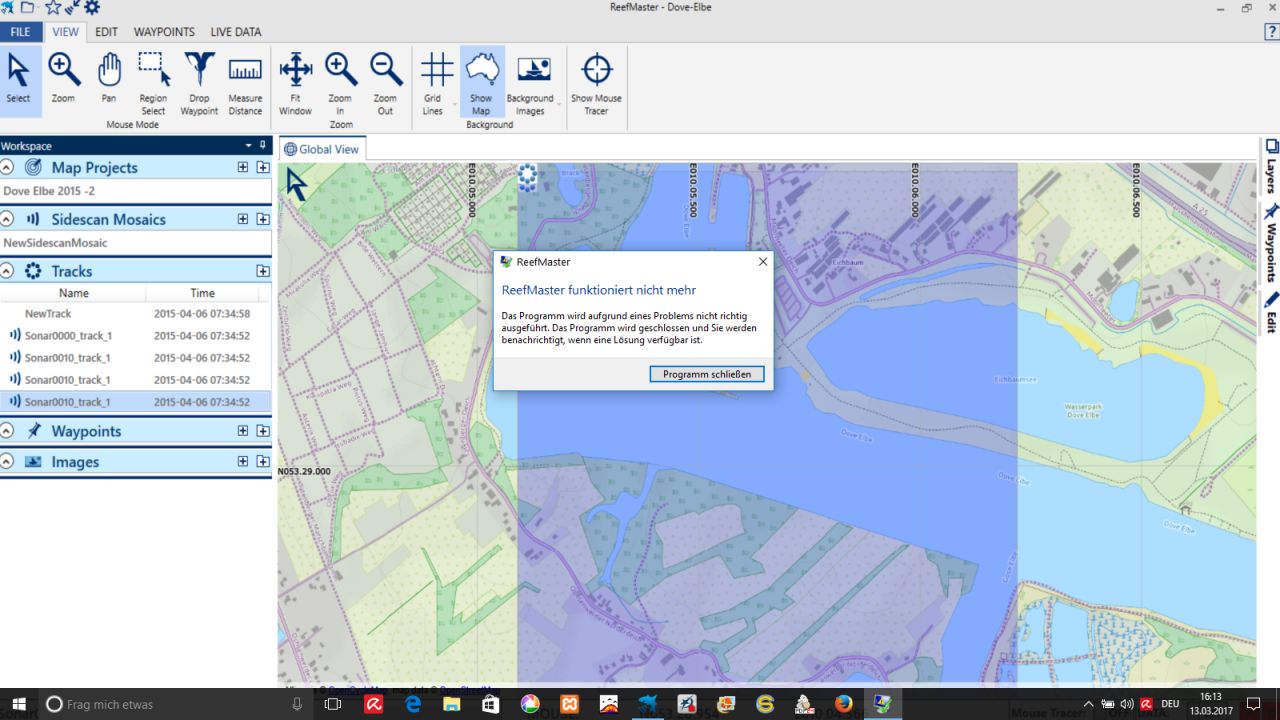This screenshot has width=1280, height=720.
Task: Click the Windows Start button
Action: [18, 704]
